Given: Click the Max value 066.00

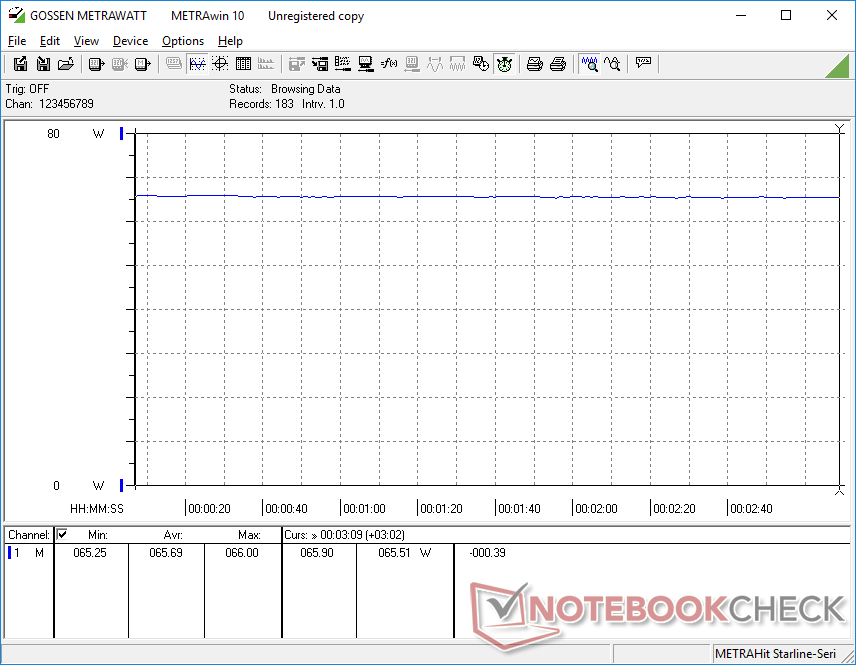Looking at the screenshot, I should (242, 553).
